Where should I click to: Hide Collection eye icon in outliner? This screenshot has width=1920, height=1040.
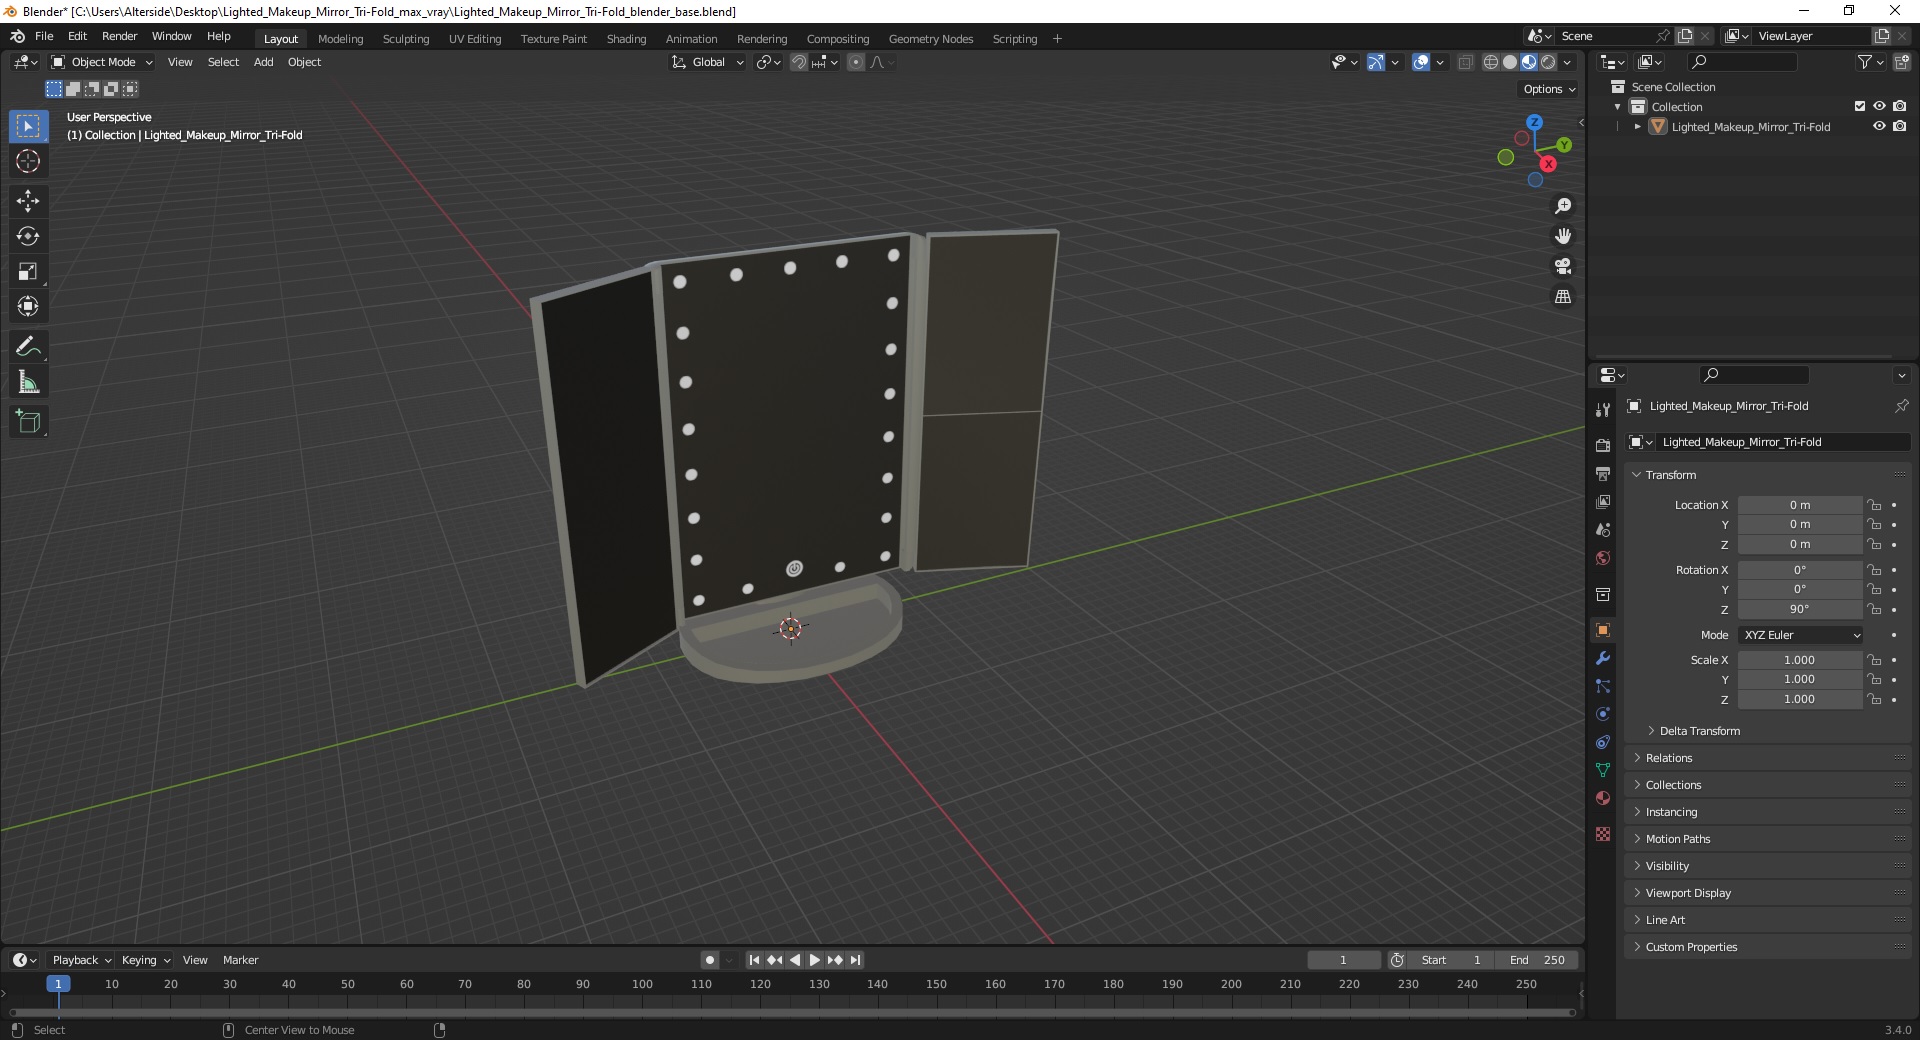(1879, 106)
